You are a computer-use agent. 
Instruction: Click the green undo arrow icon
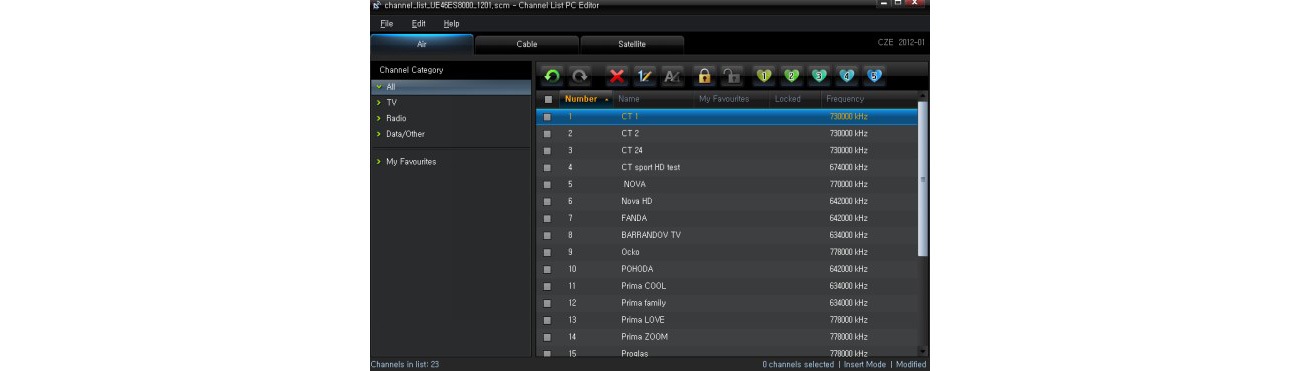[x=553, y=76]
